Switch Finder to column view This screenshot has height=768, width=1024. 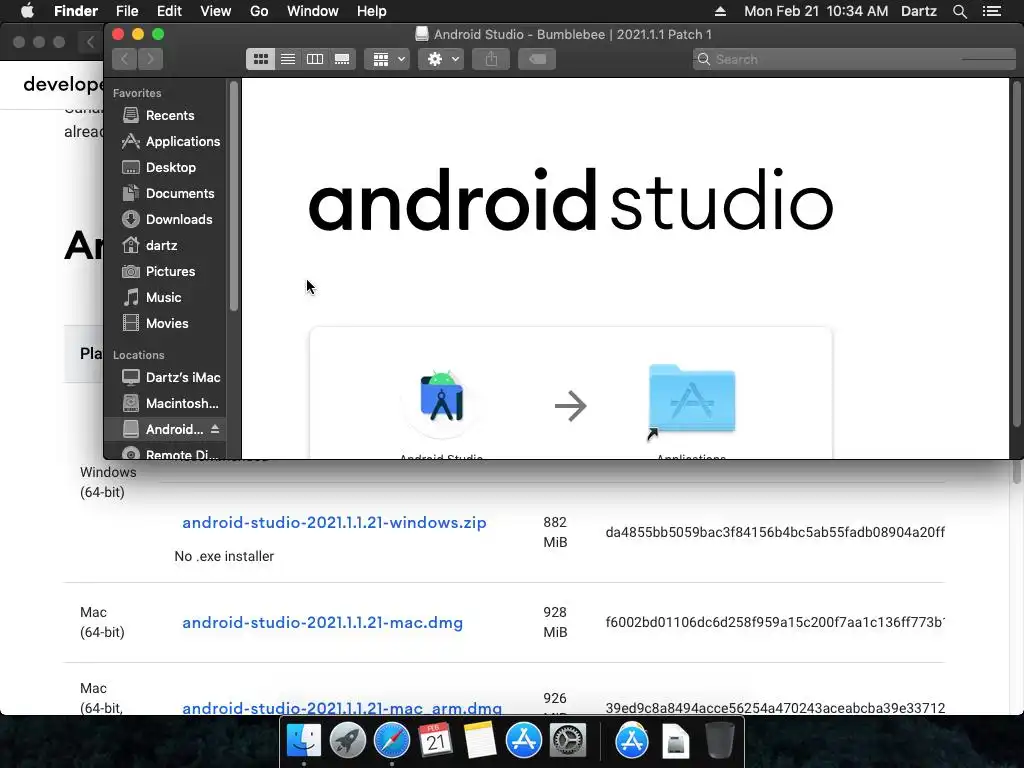[x=315, y=59]
